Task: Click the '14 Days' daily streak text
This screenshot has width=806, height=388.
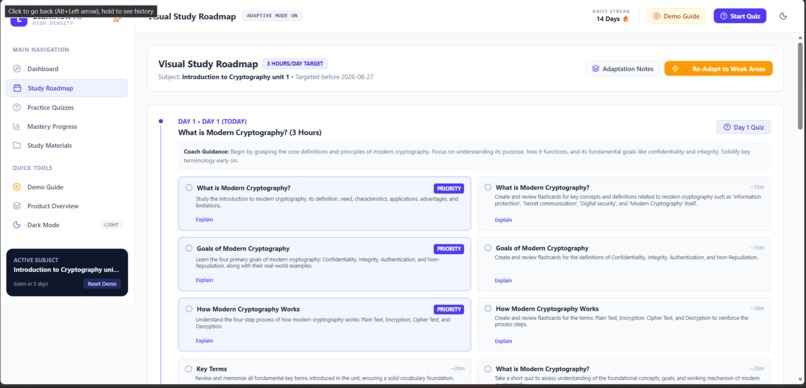Action: coord(609,19)
